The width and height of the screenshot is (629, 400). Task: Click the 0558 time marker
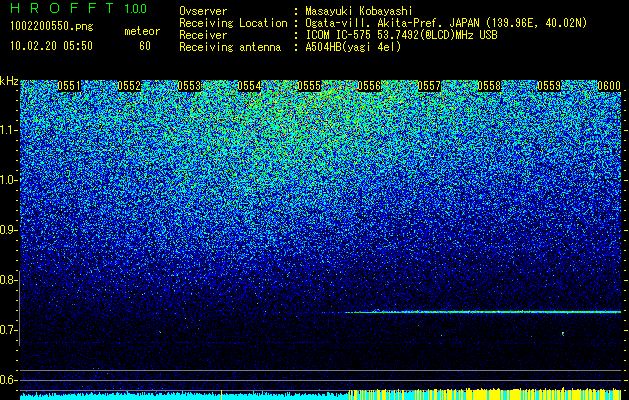489,86
